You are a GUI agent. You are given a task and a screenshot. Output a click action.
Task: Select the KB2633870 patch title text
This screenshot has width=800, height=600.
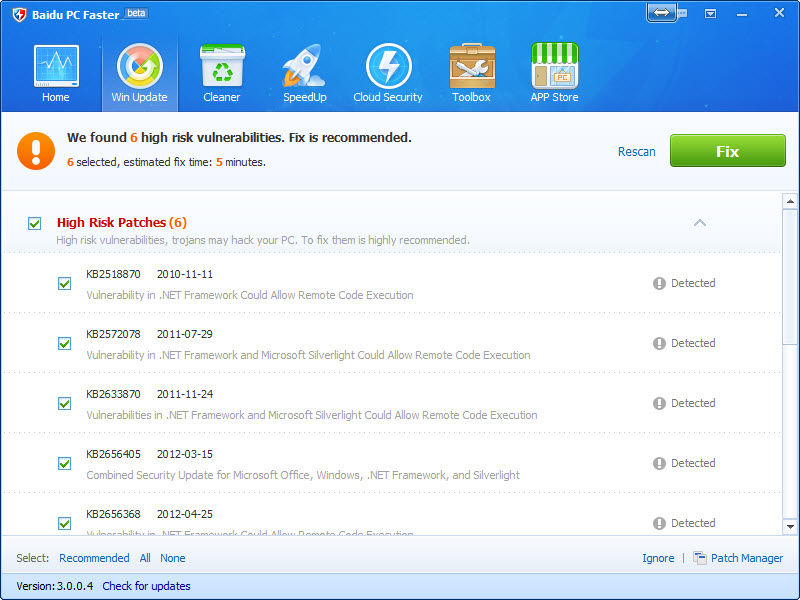113,394
